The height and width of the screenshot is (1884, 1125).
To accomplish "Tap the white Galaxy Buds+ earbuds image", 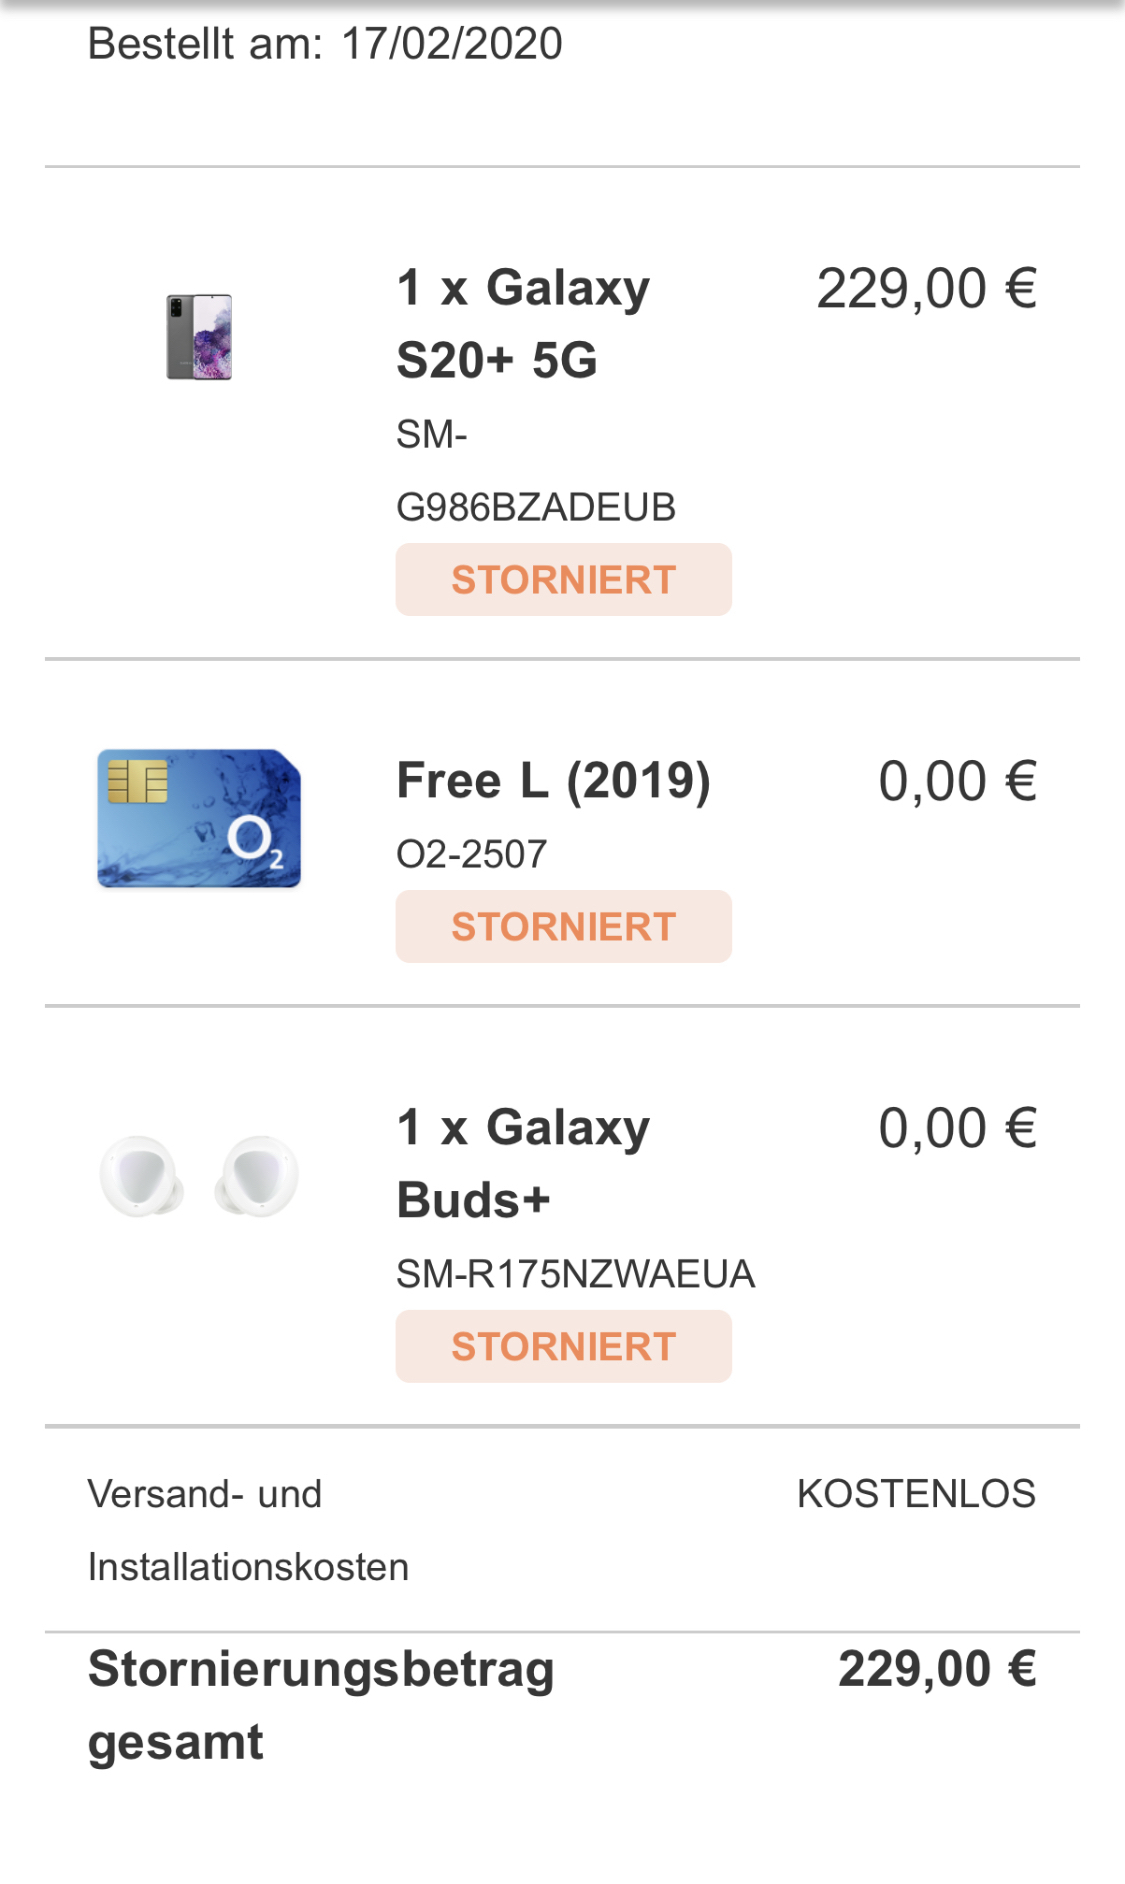I will click(199, 1175).
